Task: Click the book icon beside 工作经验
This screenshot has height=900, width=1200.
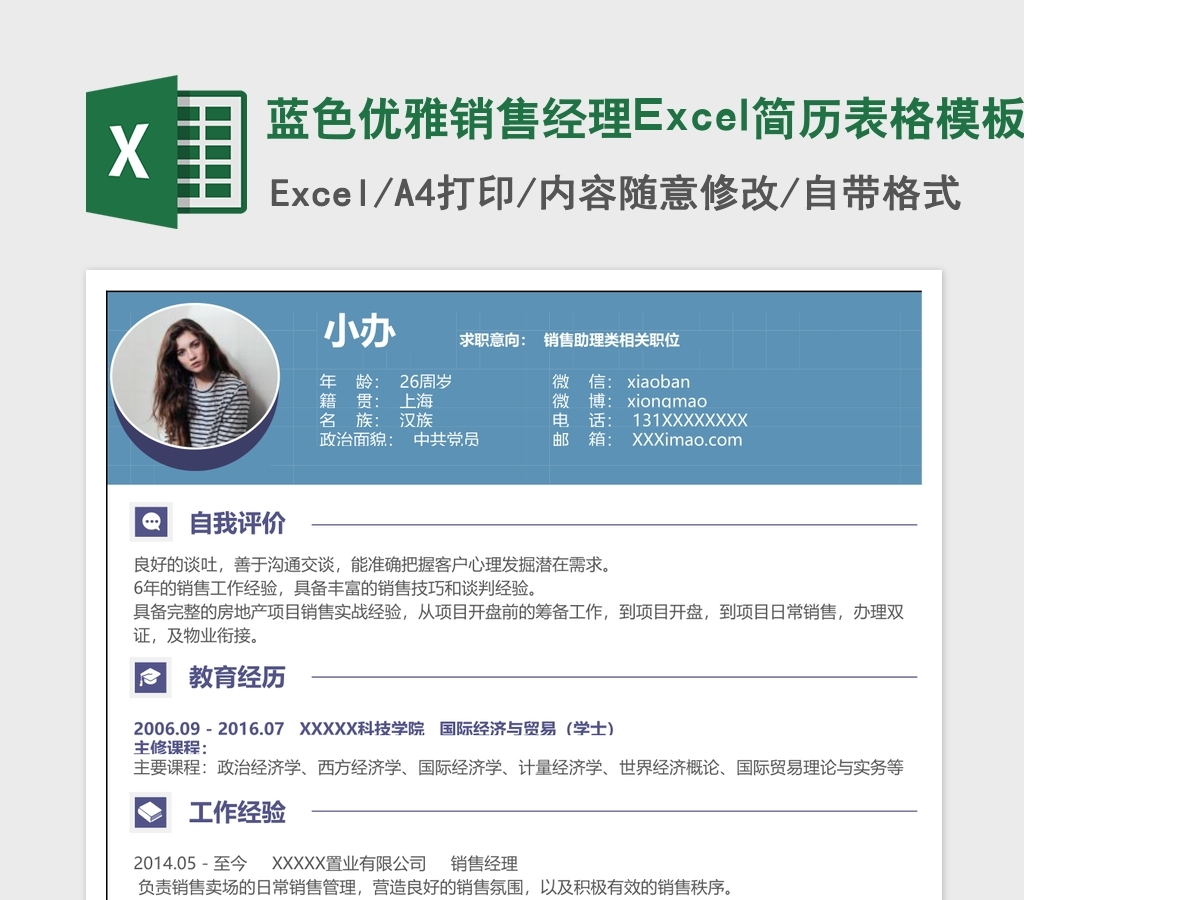Action: pos(151,812)
